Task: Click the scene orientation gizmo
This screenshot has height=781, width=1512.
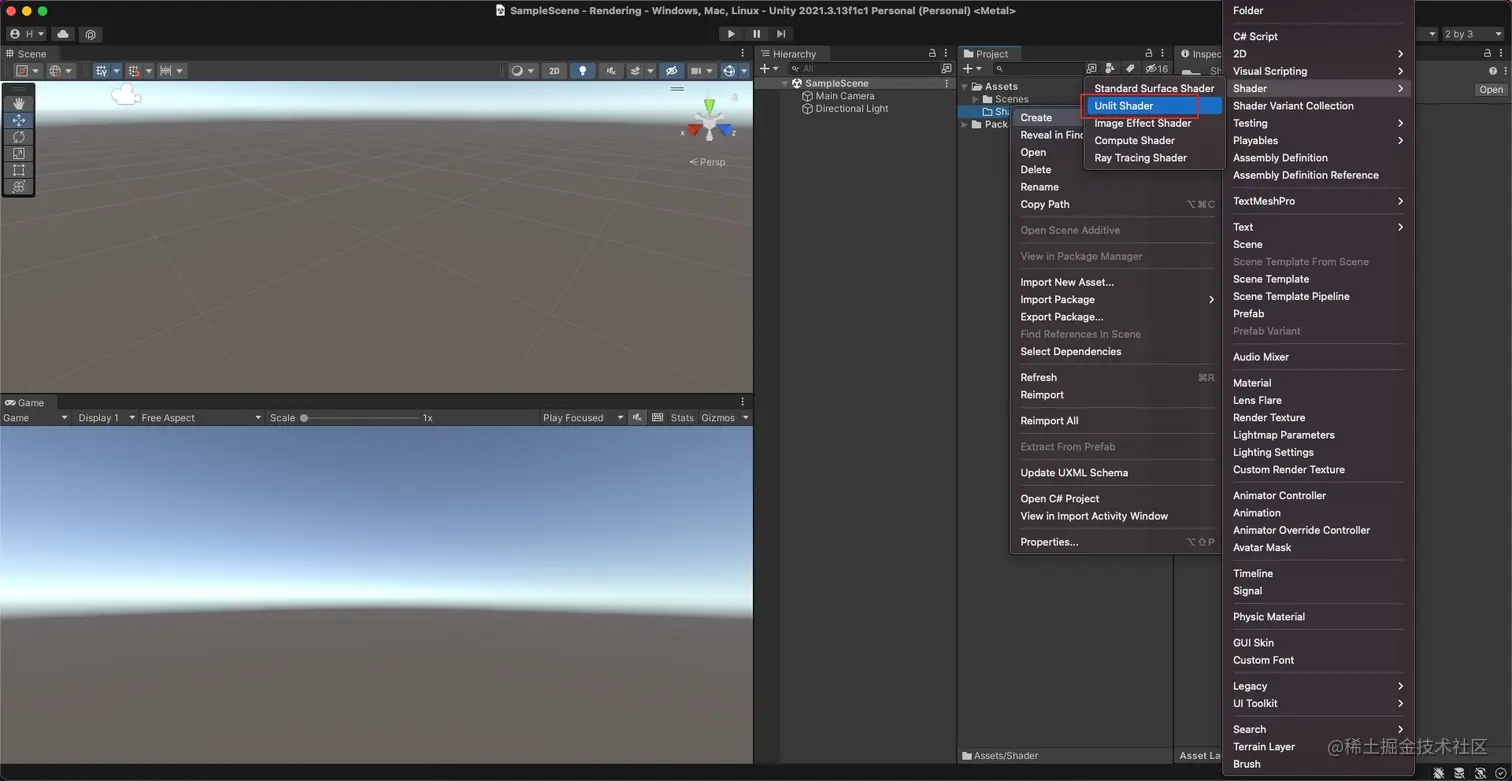Action: (x=710, y=123)
